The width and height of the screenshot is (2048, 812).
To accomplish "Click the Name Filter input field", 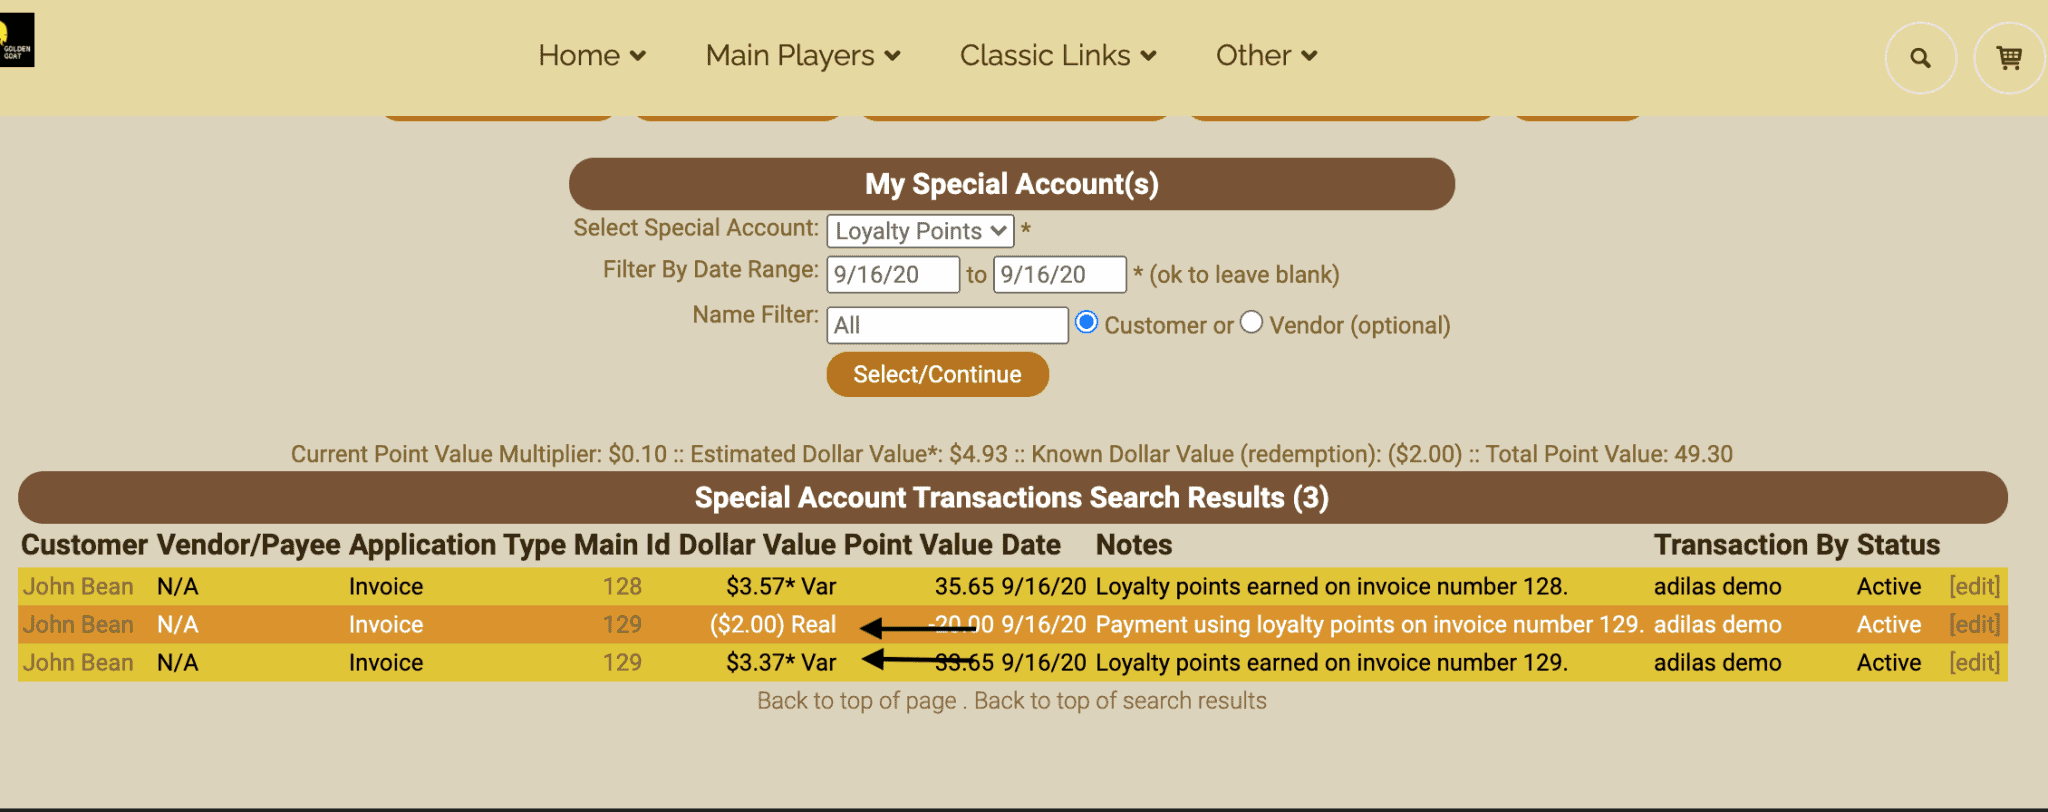I will coord(947,325).
